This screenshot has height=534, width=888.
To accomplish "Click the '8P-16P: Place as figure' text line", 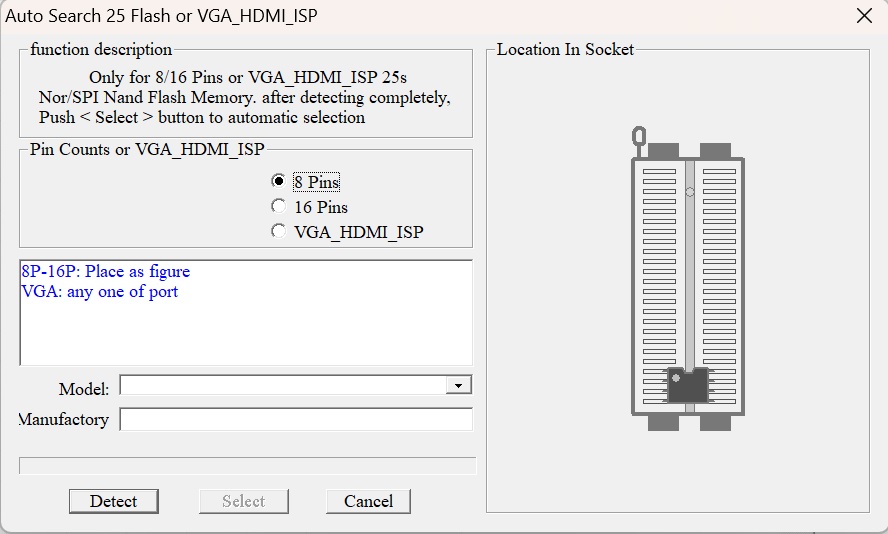I will click(x=106, y=272).
